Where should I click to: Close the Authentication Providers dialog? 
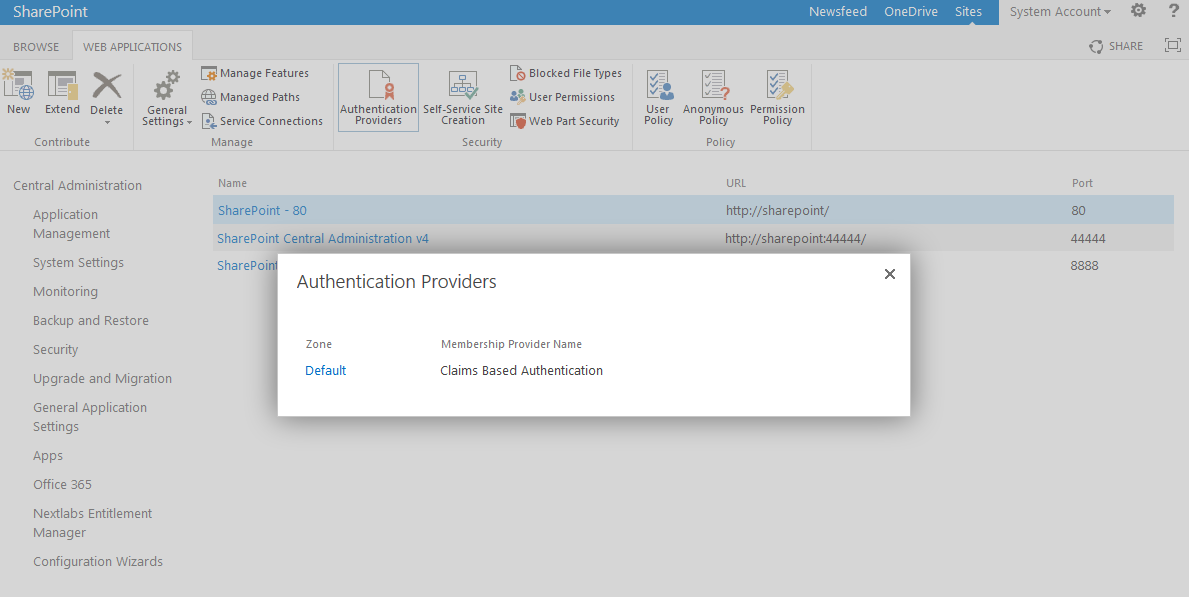(x=890, y=274)
